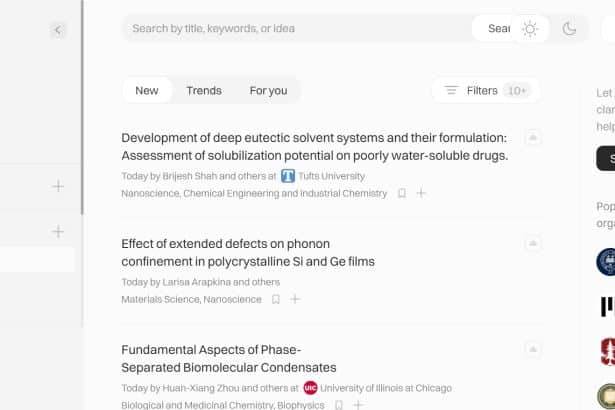The width and height of the screenshot is (615, 410).
Task: Click the search input field
Action: click(x=298, y=29)
